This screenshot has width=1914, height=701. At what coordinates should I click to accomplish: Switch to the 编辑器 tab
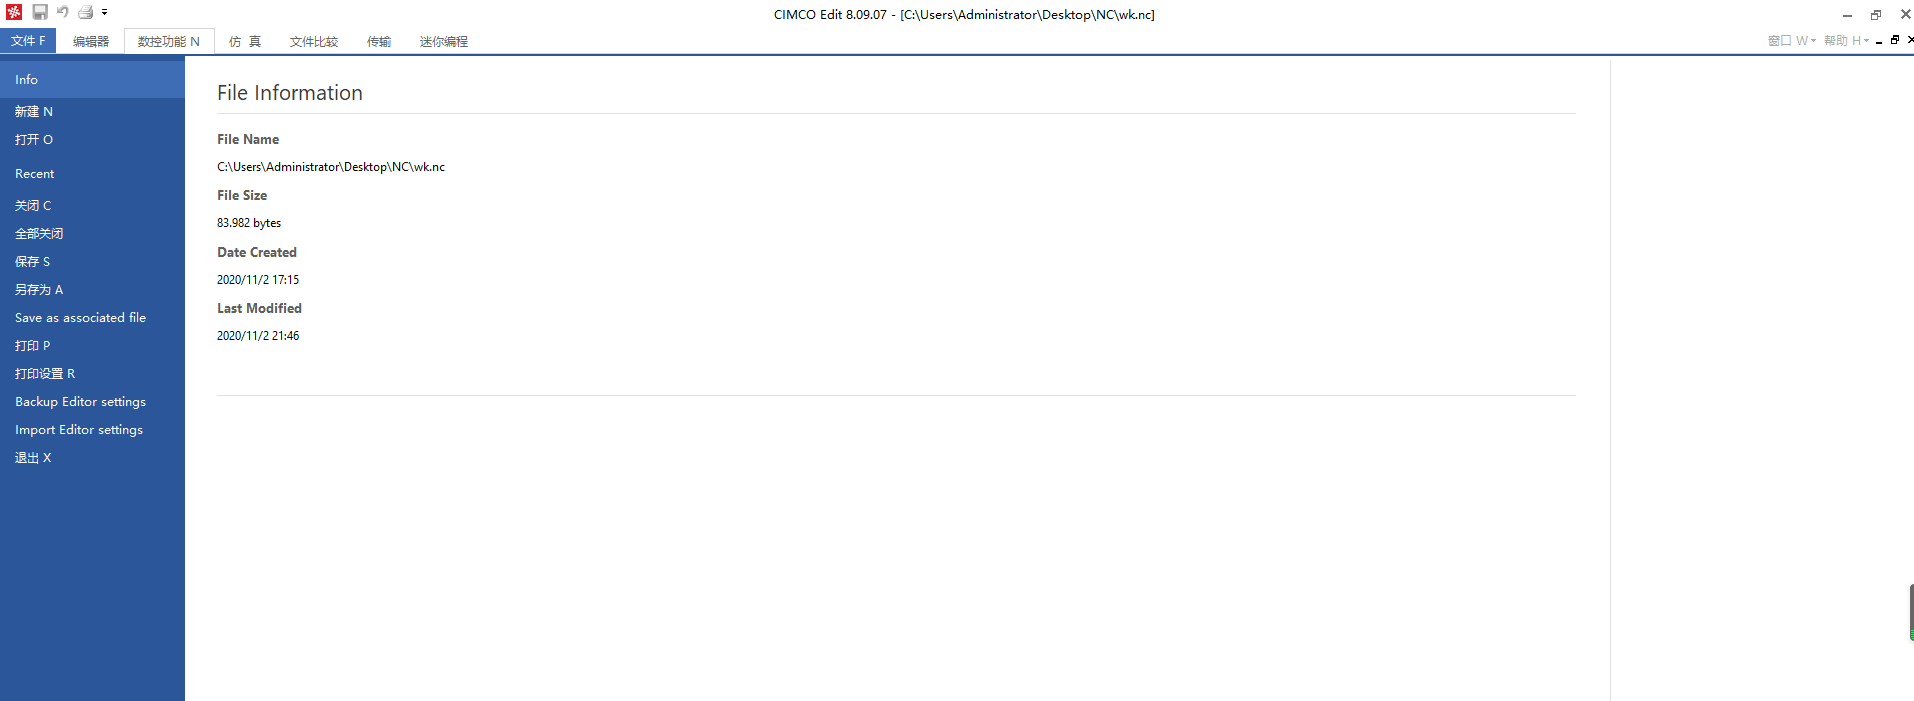[91, 41]
